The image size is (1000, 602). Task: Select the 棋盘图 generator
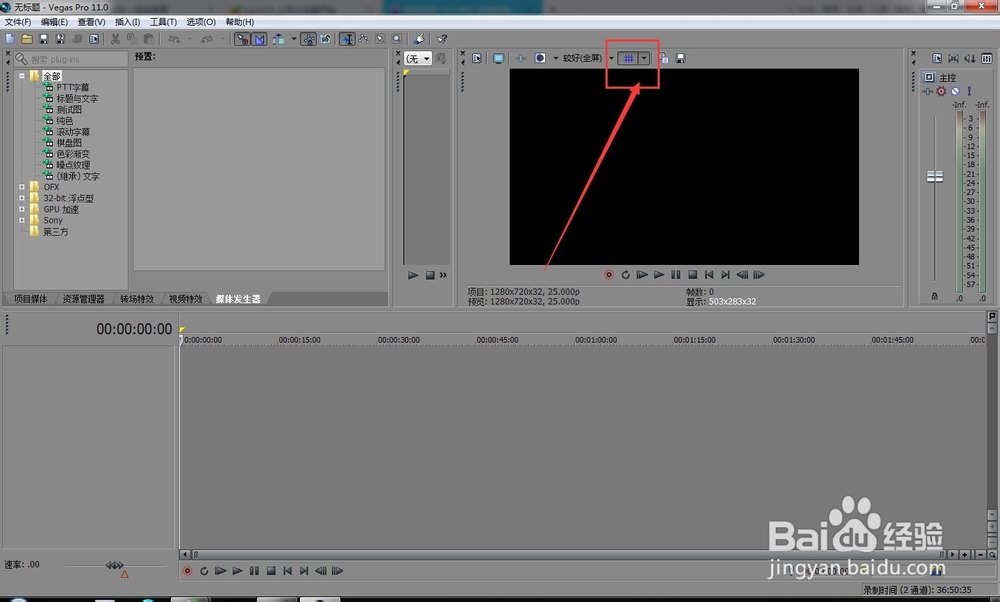click(x=69, y=143)
